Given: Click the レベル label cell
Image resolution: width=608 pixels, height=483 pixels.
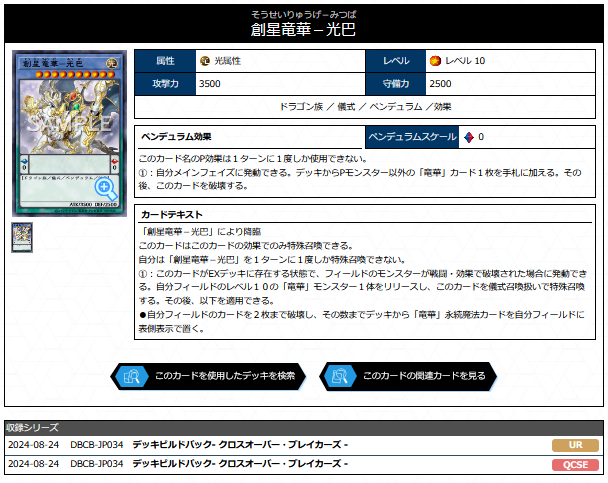Looking at the screenshot, I should [396, 61].
